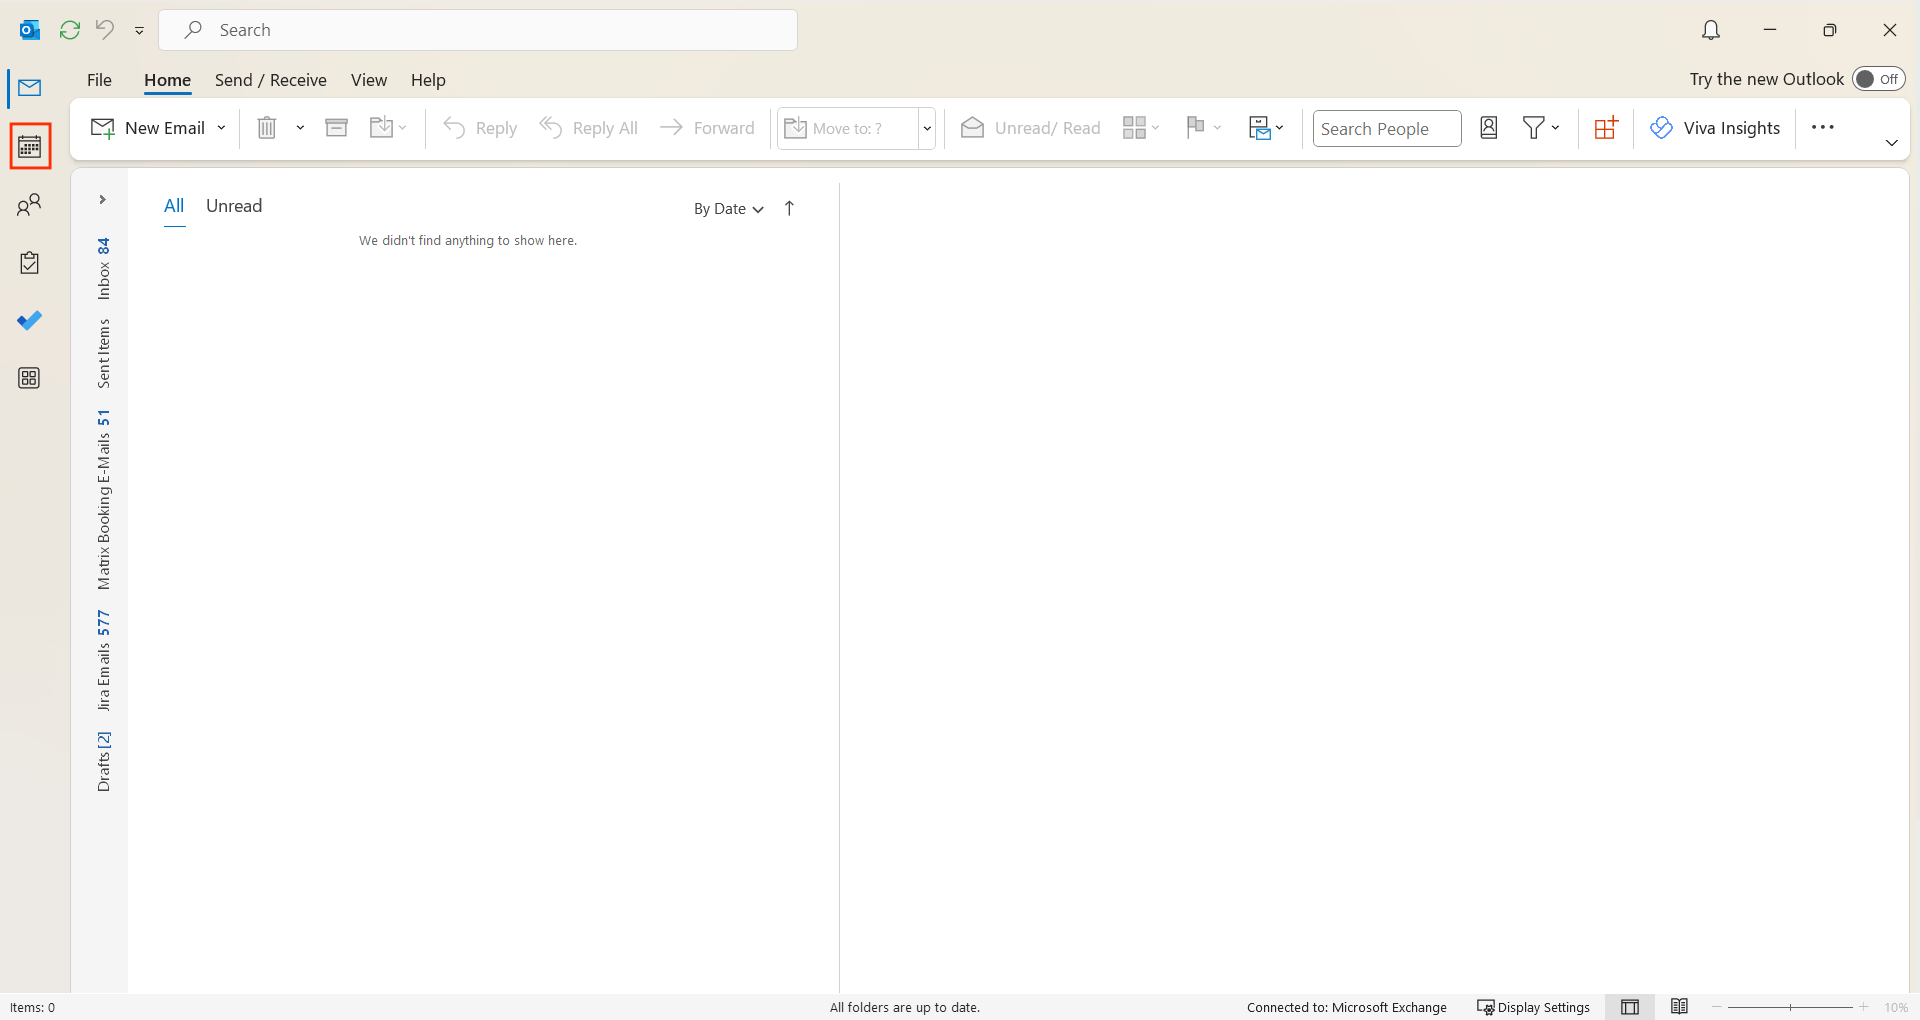Reverse the sort order arrow
This screenshot has height=1020, width=1920.
coord(789,208)
